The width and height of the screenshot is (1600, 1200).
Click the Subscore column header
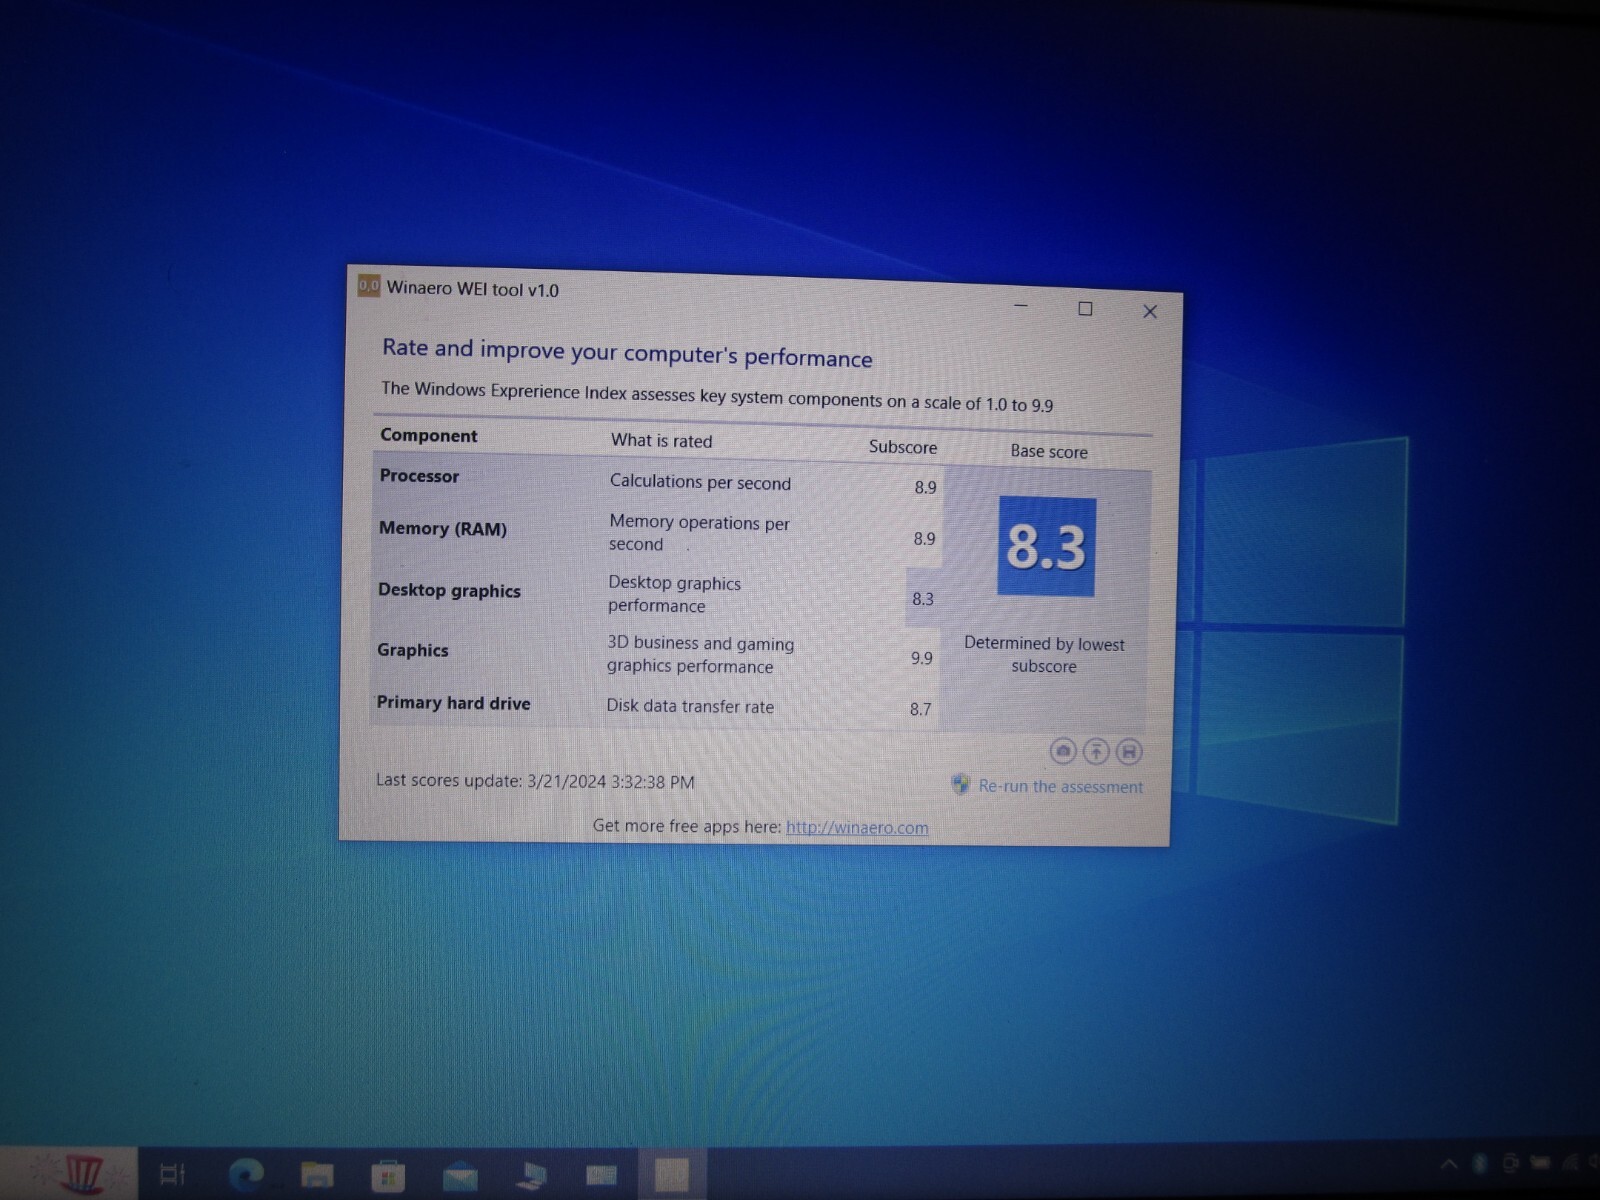pyautogui.click(x=903, y=447)
